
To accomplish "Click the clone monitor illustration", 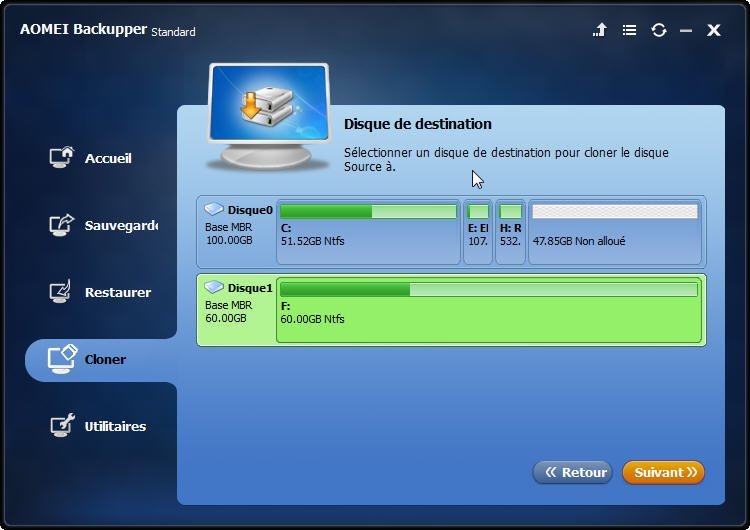I will [x=269, y=117].
